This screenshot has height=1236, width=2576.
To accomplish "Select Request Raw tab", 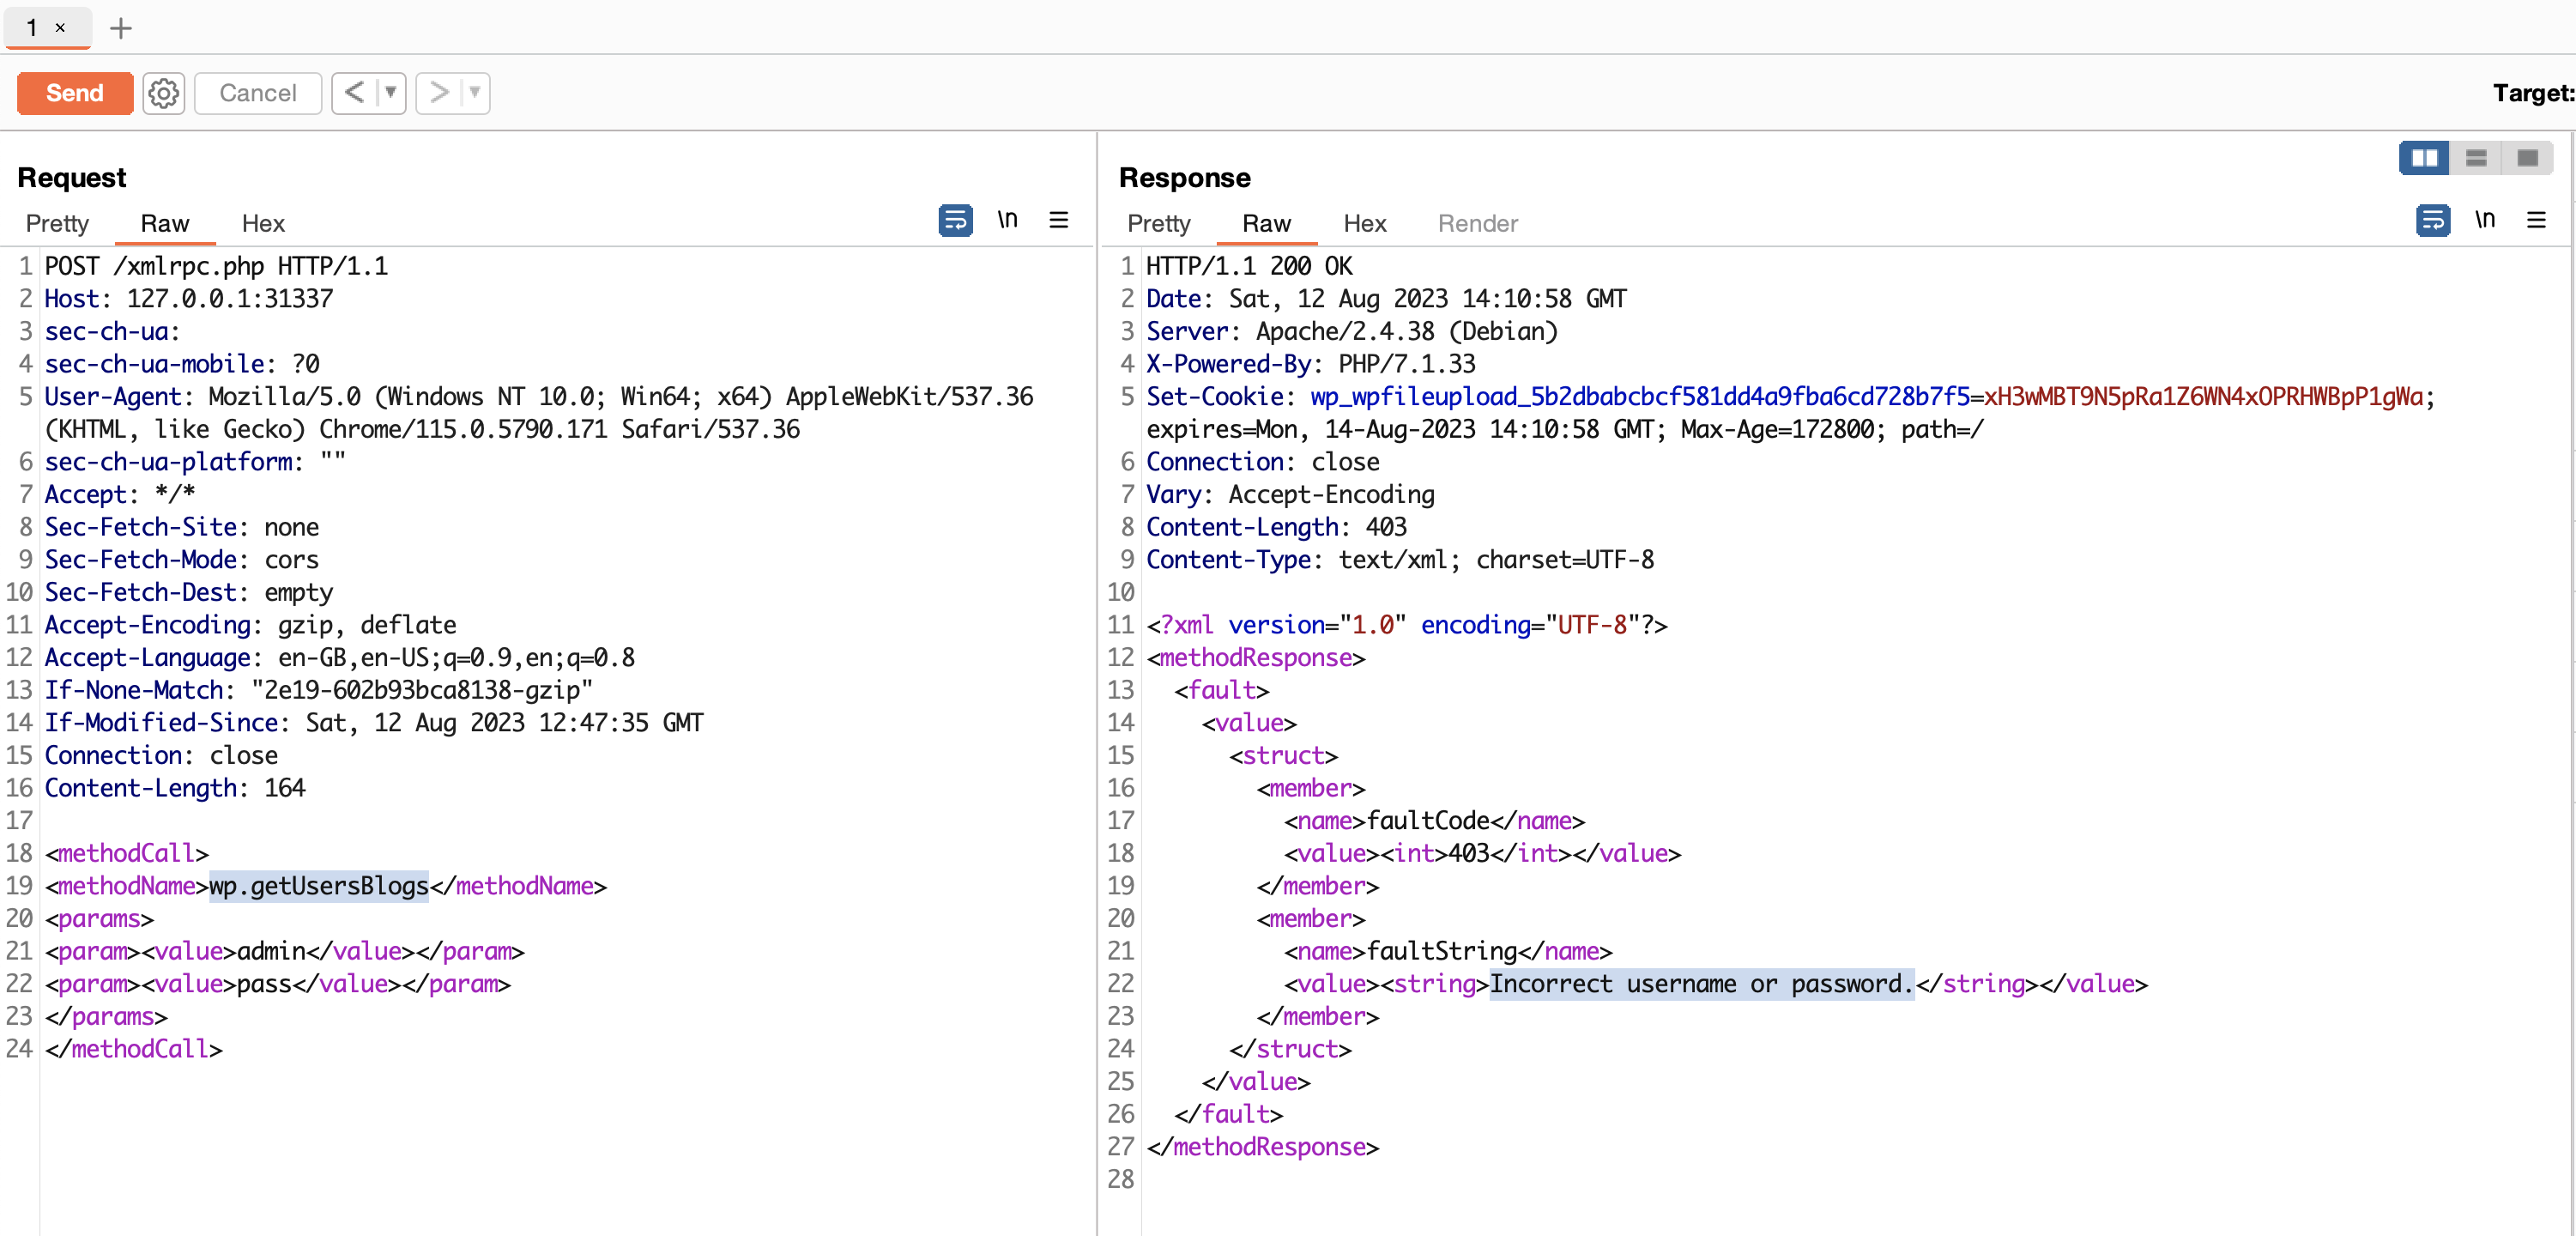I will [x=165, y=223].
